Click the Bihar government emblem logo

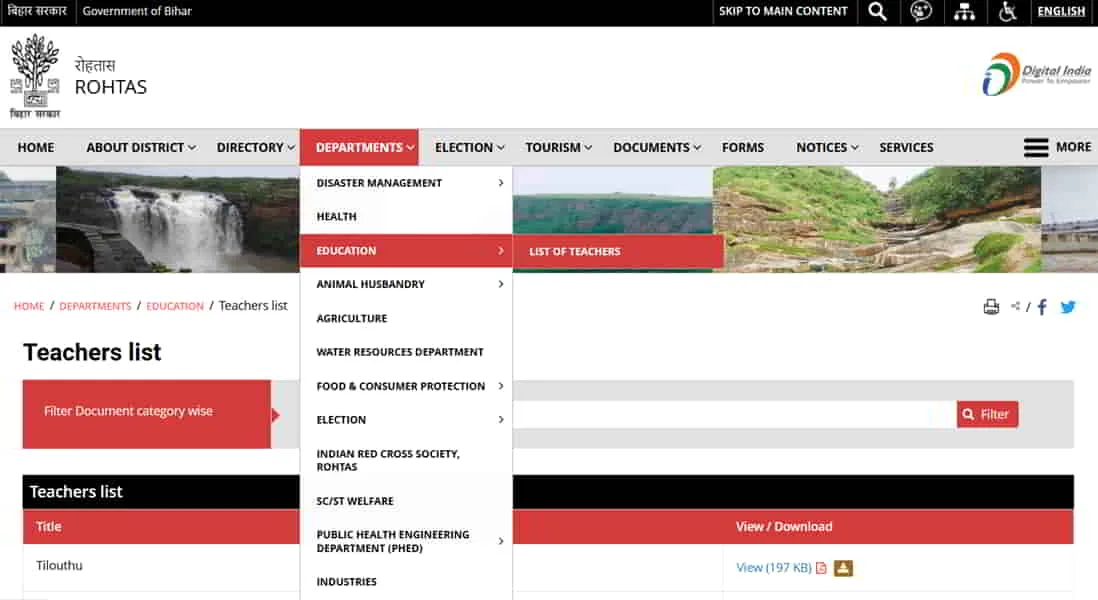(x=34, y=77)
